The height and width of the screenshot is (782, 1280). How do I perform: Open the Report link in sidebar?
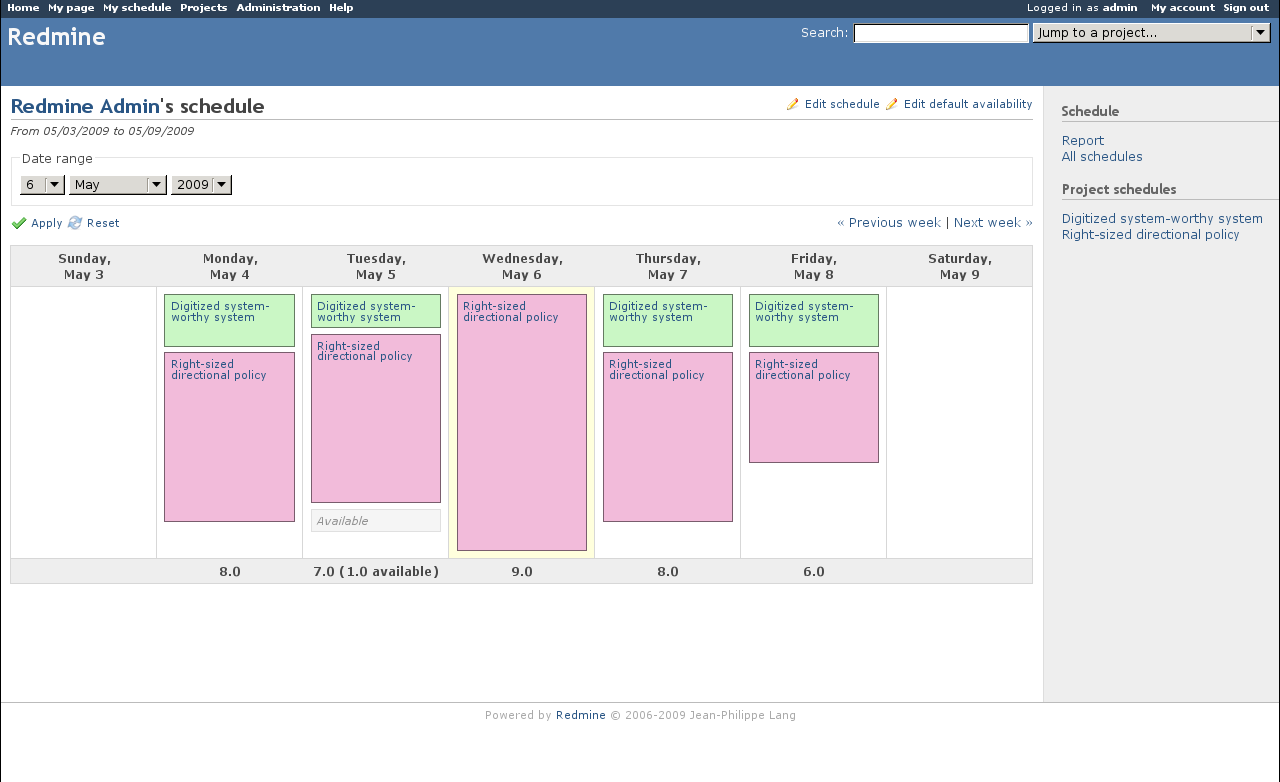click(x=1083, y=141)
